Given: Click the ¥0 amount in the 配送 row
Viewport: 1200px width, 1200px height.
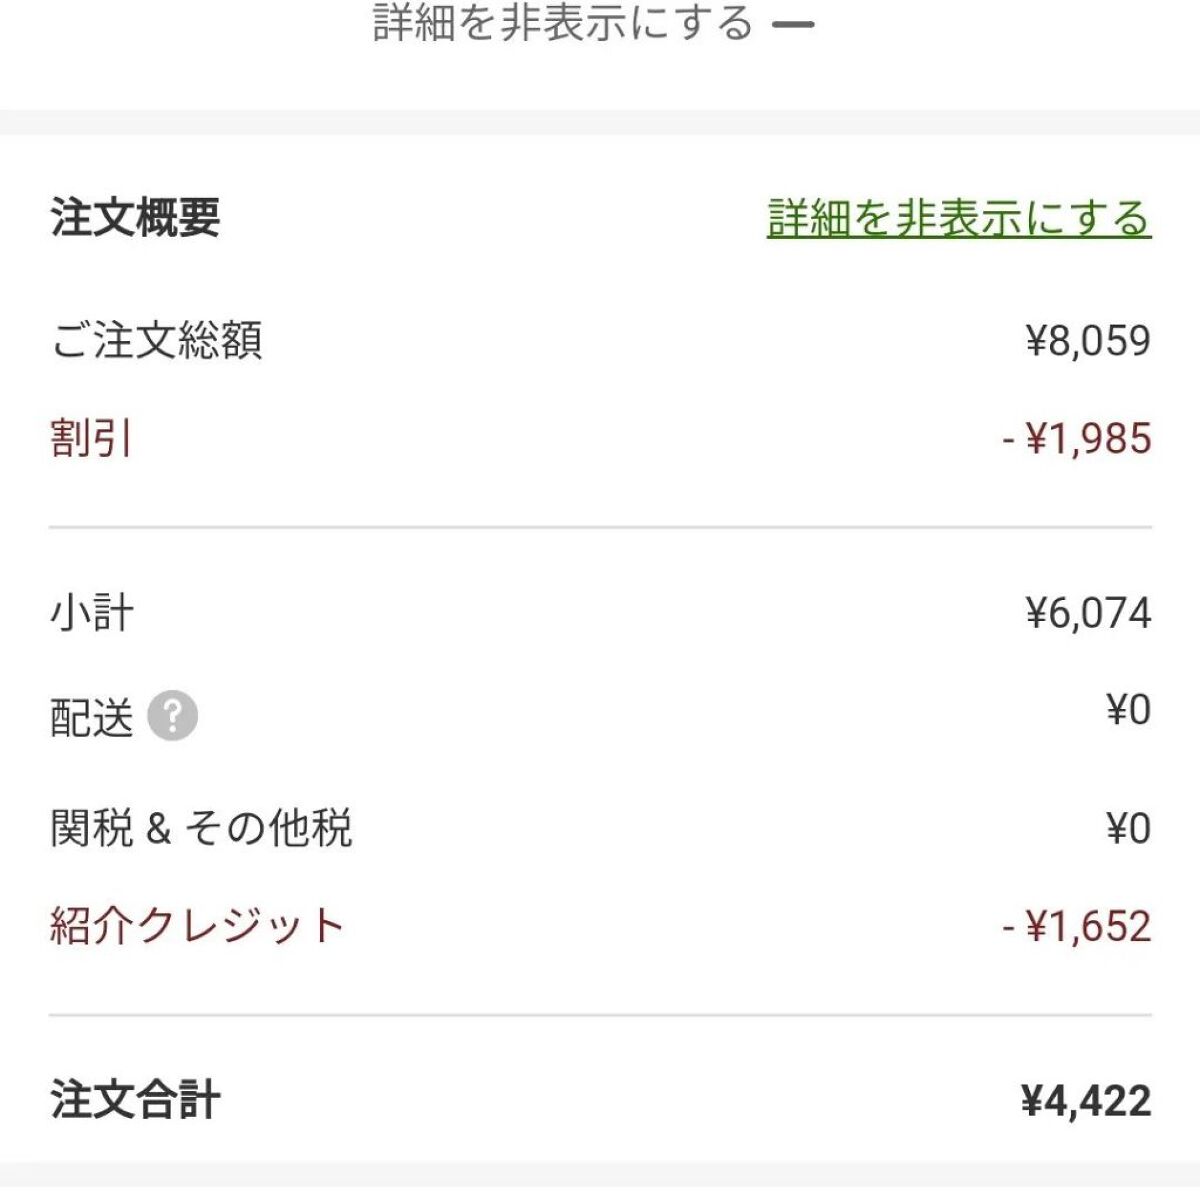Looking at the screenshot, I should click(1128, 710).
